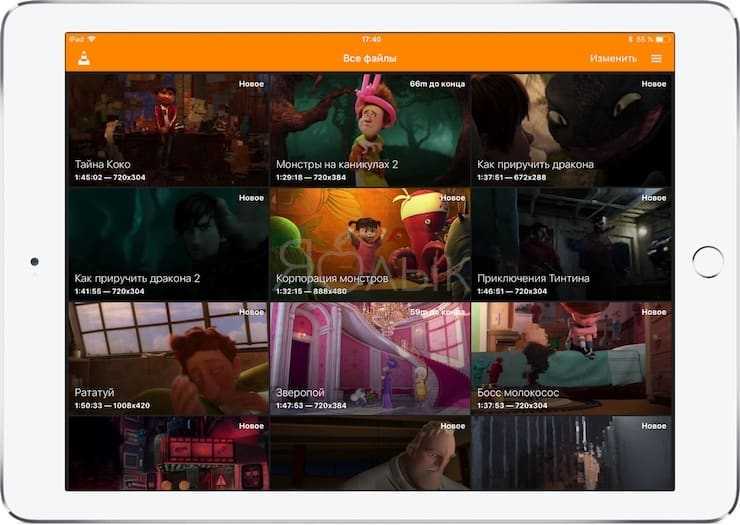Click the 1:32:15 — 888x480 info text

click(x=311, y=291)
